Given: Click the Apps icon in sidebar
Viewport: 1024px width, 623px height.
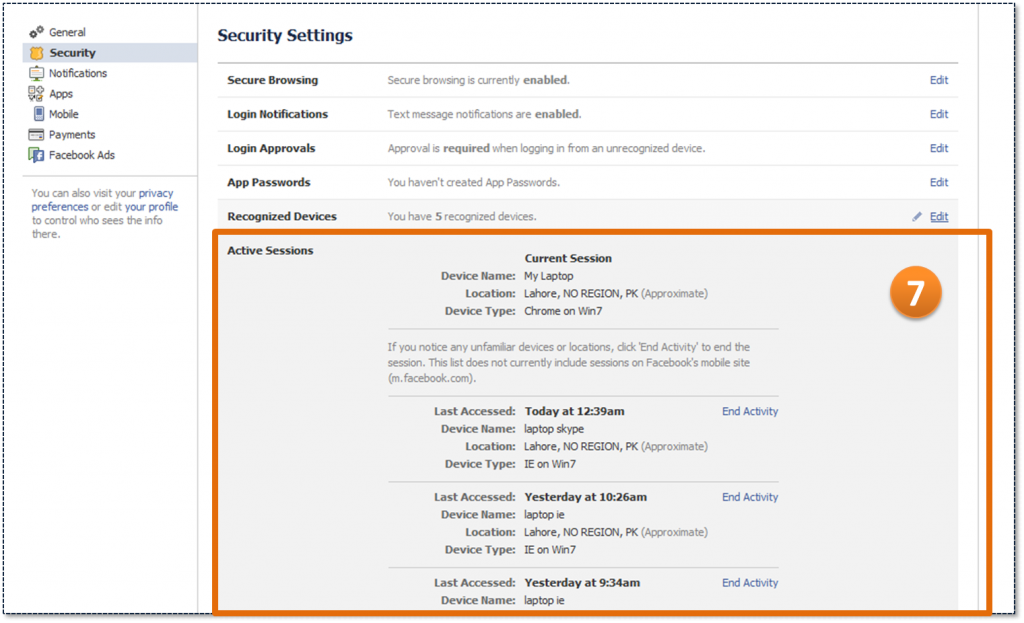Looking at the screenshot, I should pyautogui.click(x=36, y=93).
